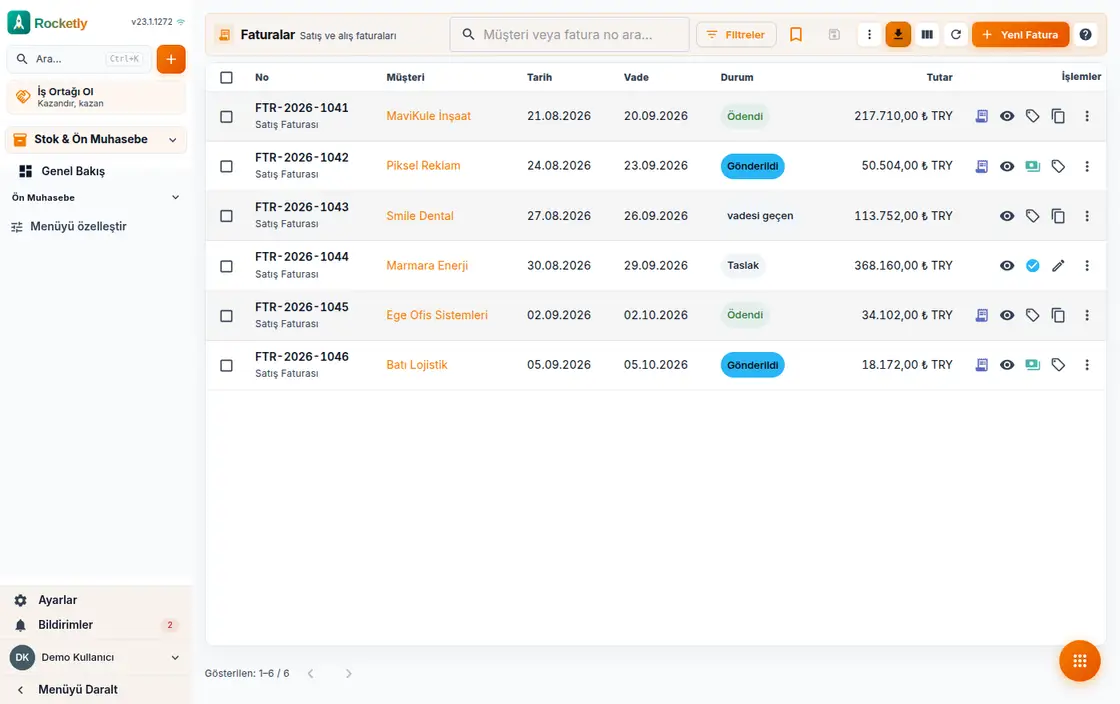
Task: Click the receipt icon for FTR-2026-1045
Action: [x=981, y=315]
